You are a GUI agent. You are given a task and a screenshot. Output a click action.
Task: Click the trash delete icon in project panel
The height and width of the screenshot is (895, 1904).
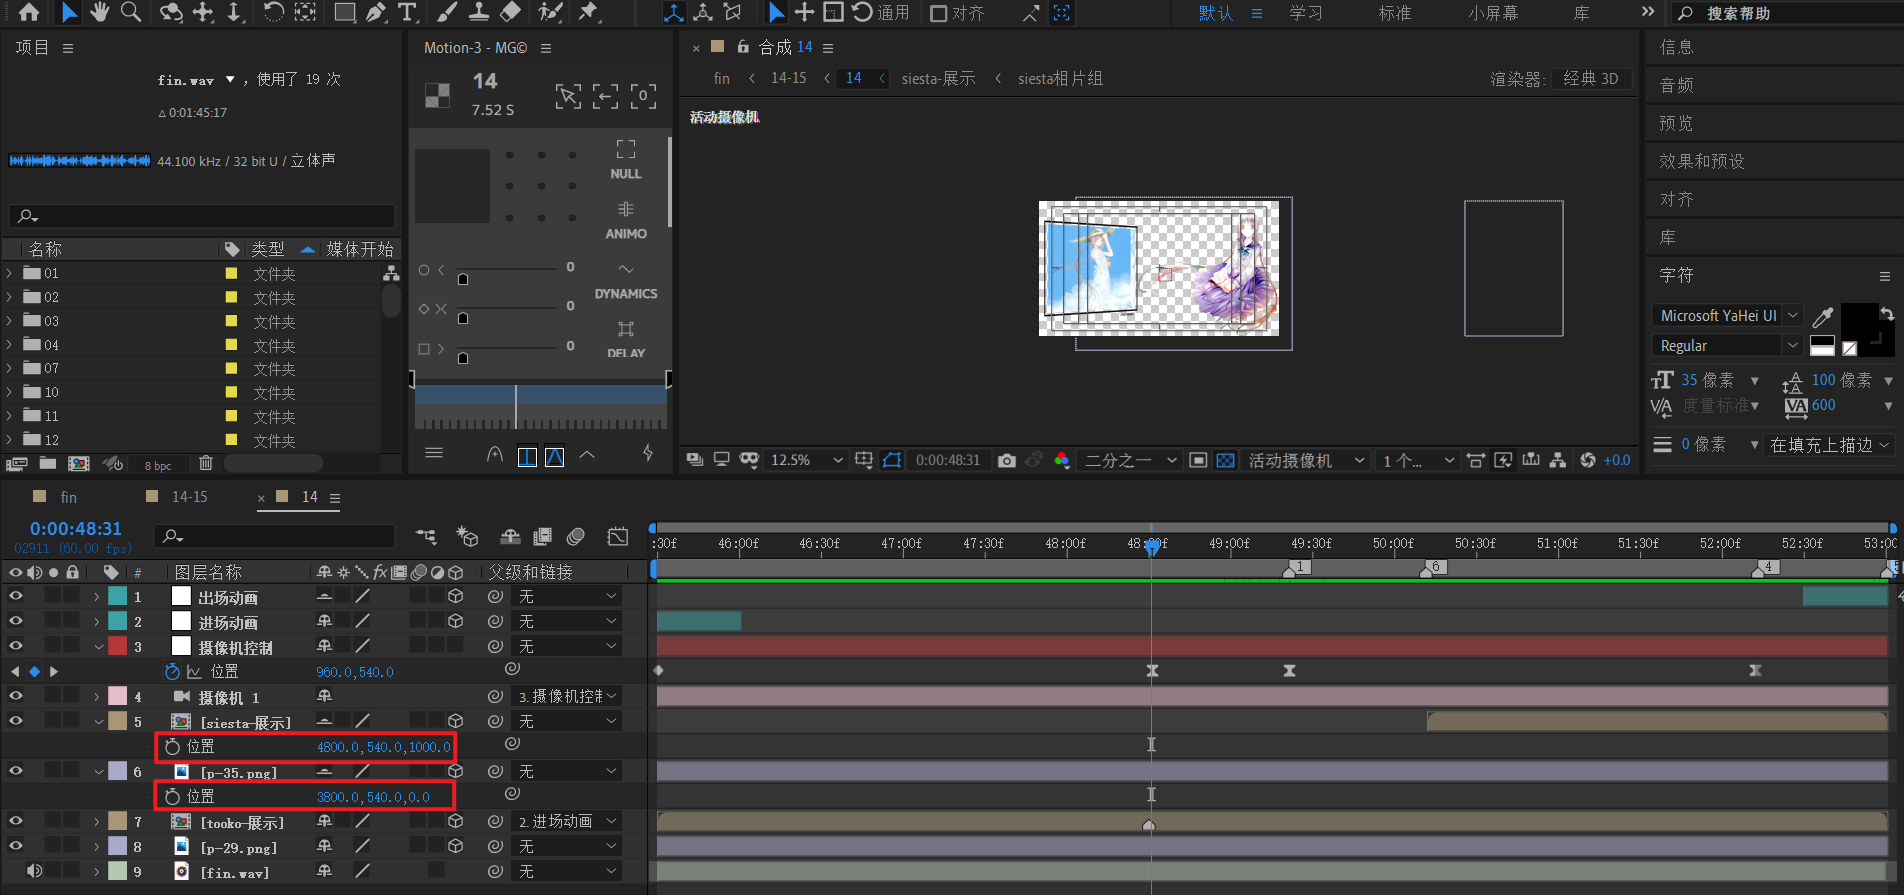(x=206, y=463)
